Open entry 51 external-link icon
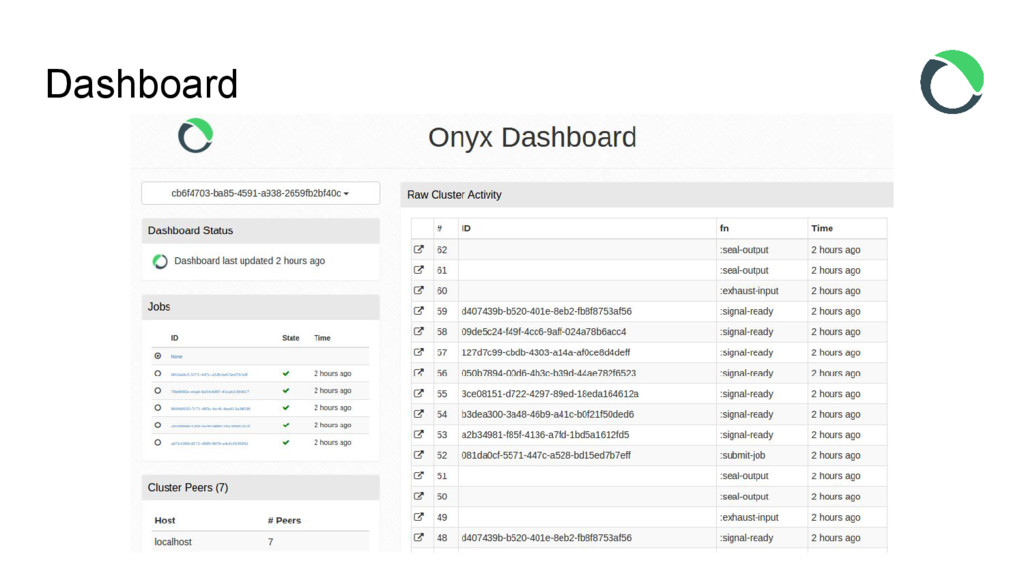 [419, 475]
